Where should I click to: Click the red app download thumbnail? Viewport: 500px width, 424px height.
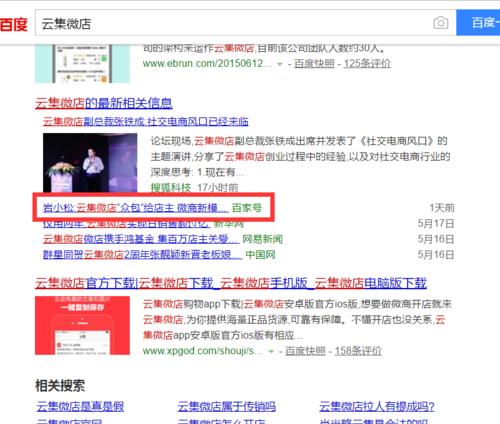pyautogui.click(x=82, y=325)
